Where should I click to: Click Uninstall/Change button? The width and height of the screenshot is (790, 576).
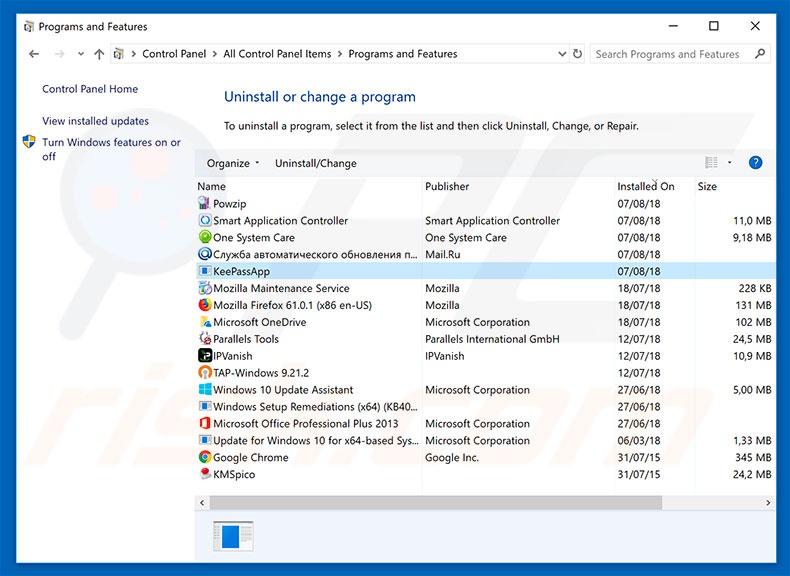coord(316,163)
